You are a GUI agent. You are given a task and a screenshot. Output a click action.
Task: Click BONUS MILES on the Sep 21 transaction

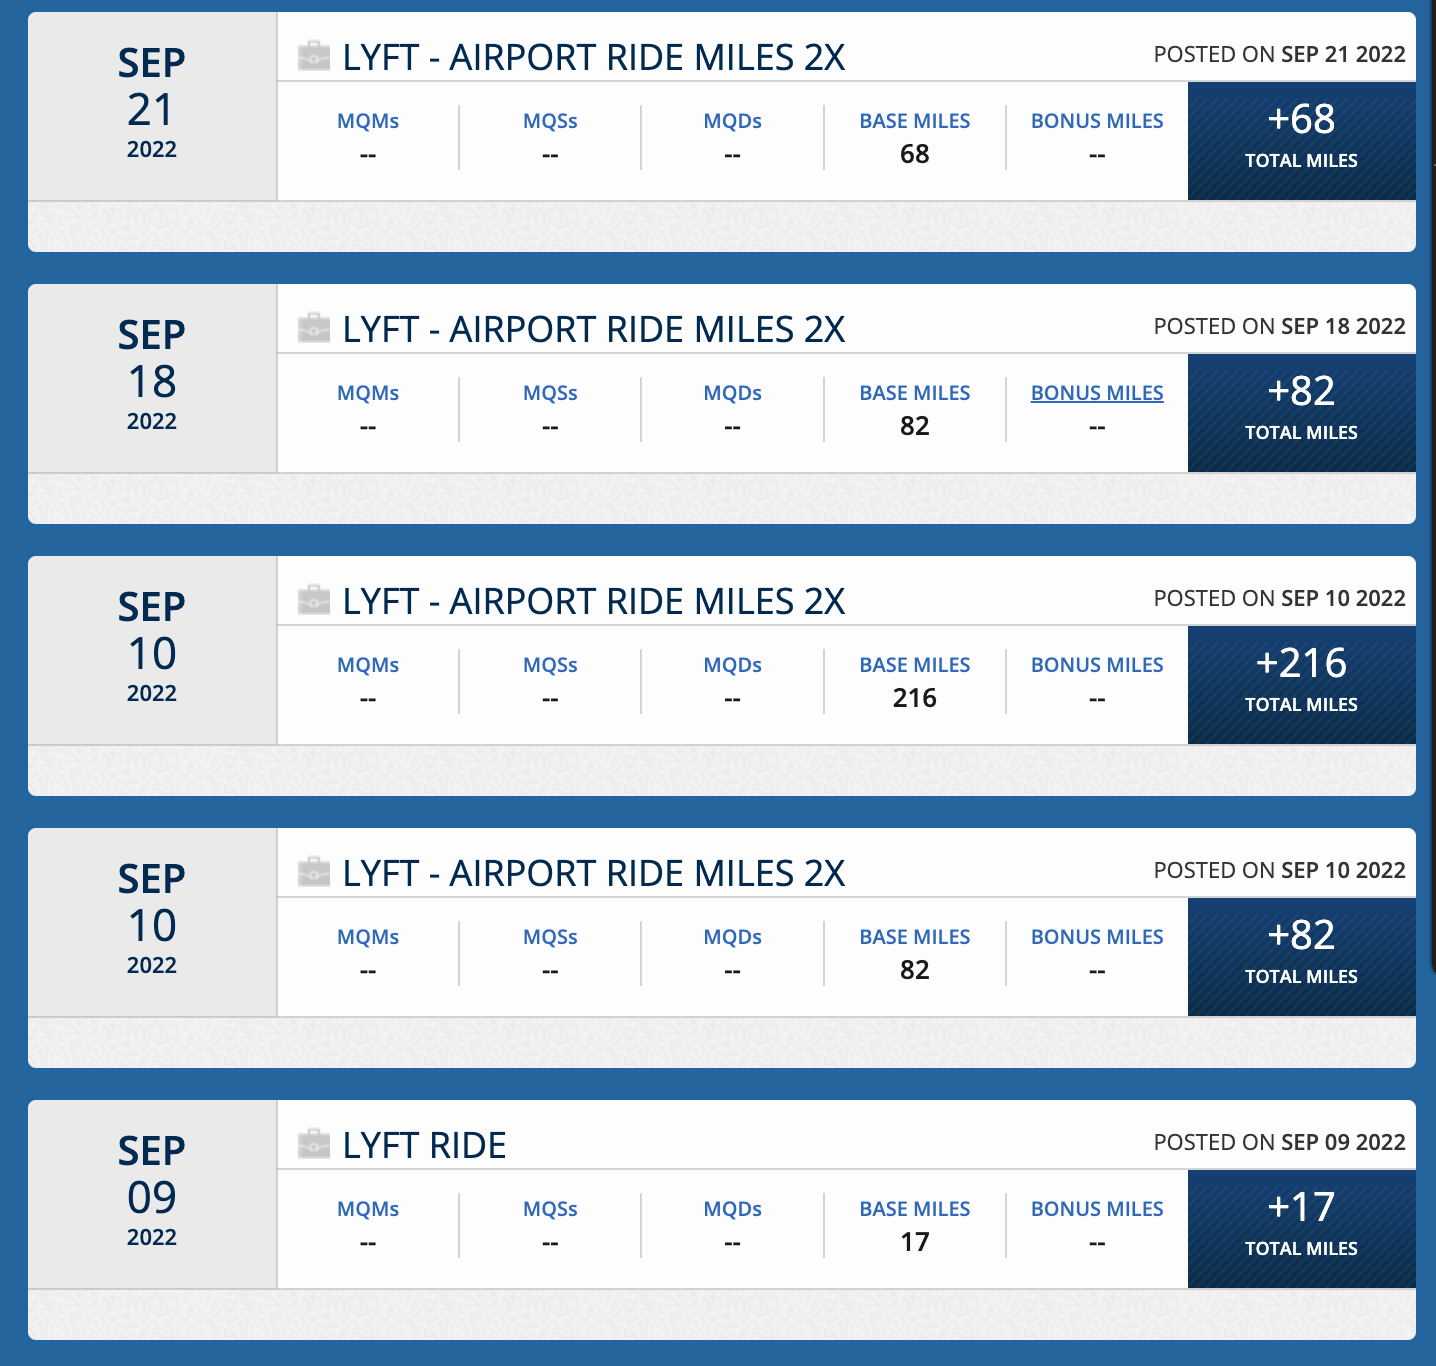1097,120
